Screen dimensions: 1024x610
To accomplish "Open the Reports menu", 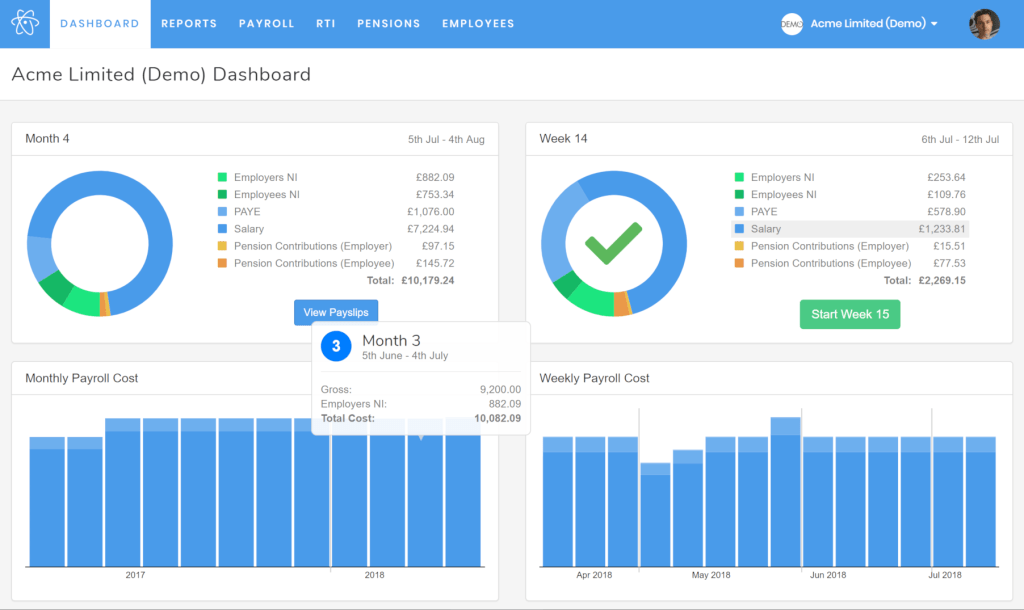I will point(189,24).
